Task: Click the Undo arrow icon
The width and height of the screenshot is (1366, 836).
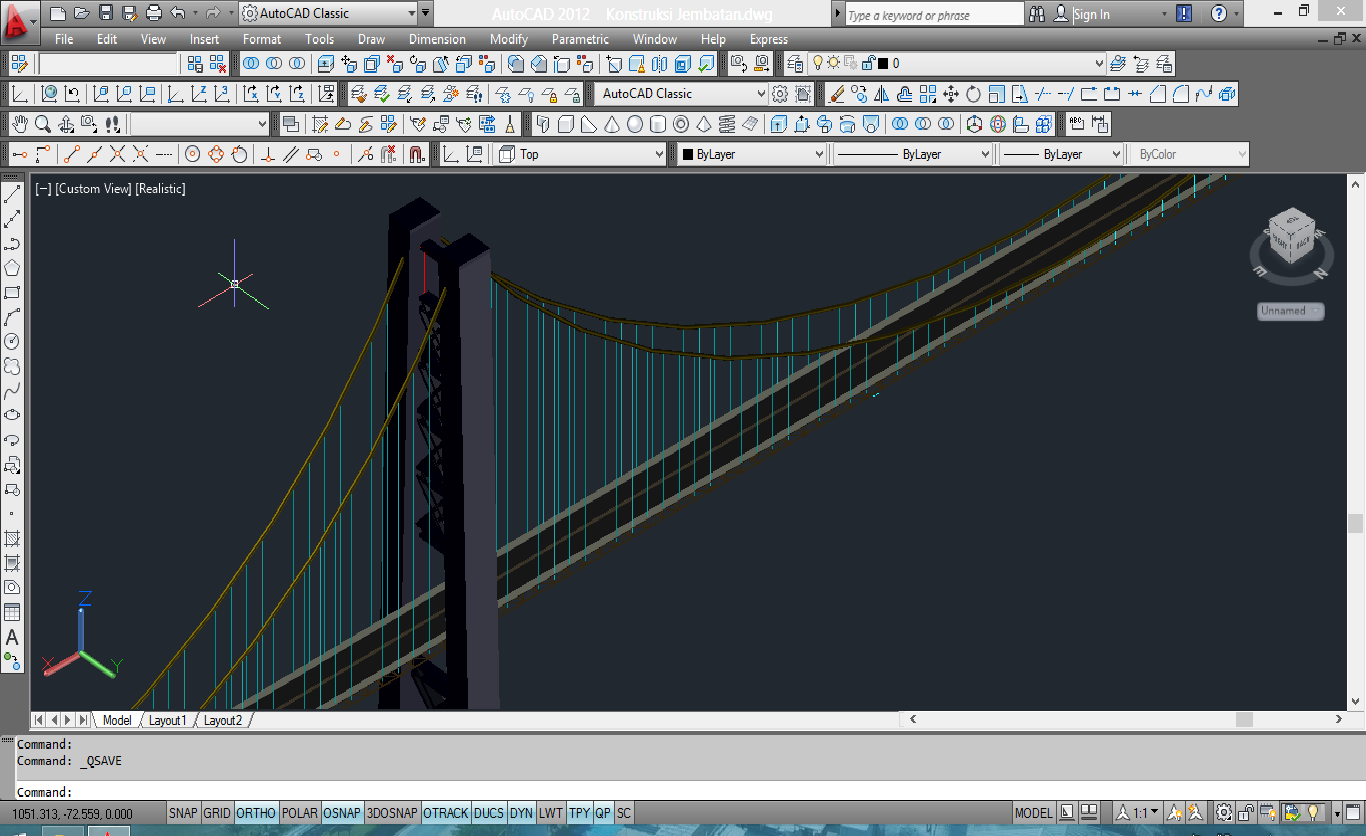Action: click(x=178, y=13)
